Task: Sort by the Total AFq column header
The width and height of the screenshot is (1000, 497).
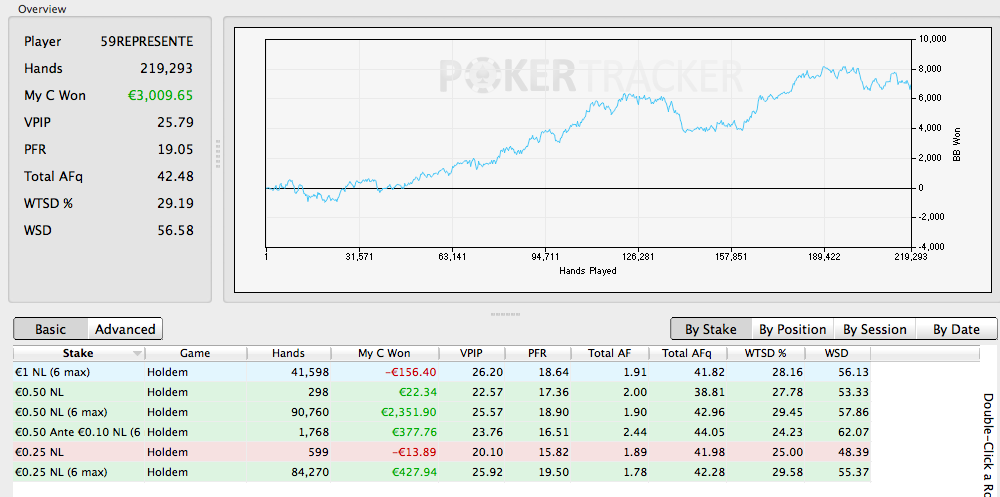Action: (687, 353)
